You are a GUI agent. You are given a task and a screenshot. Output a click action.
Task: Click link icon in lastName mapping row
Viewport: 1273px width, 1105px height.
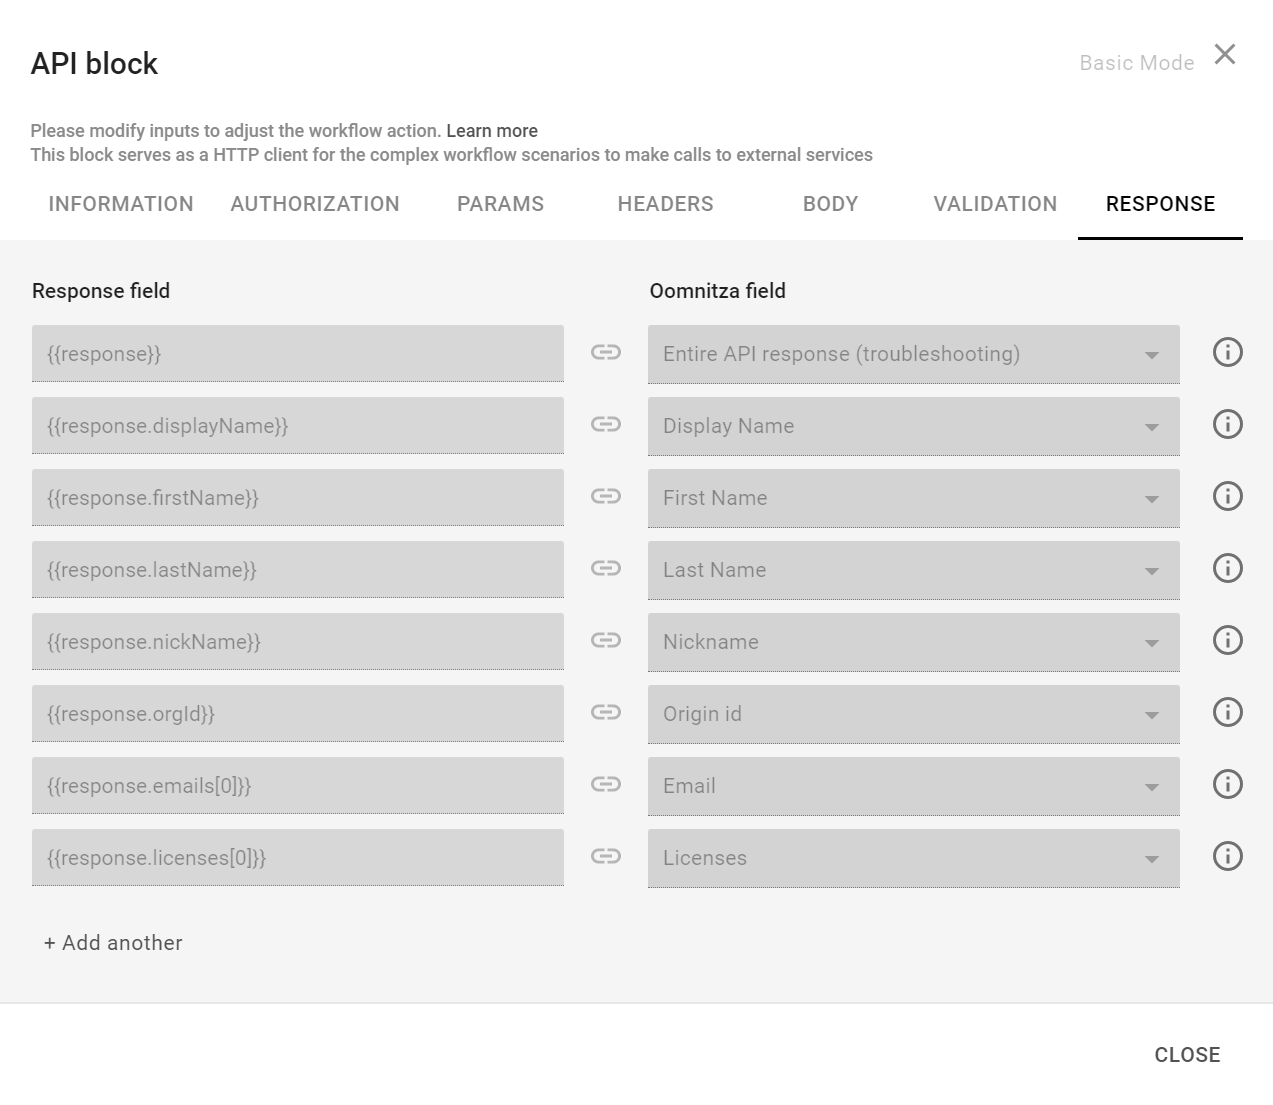pos(605,569)
